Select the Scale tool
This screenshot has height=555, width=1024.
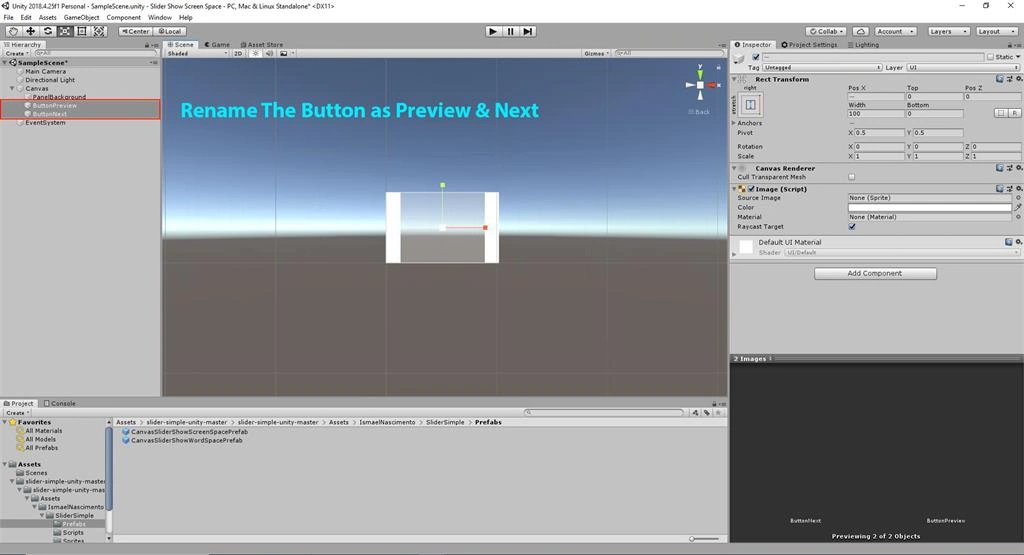coord(65,31)
